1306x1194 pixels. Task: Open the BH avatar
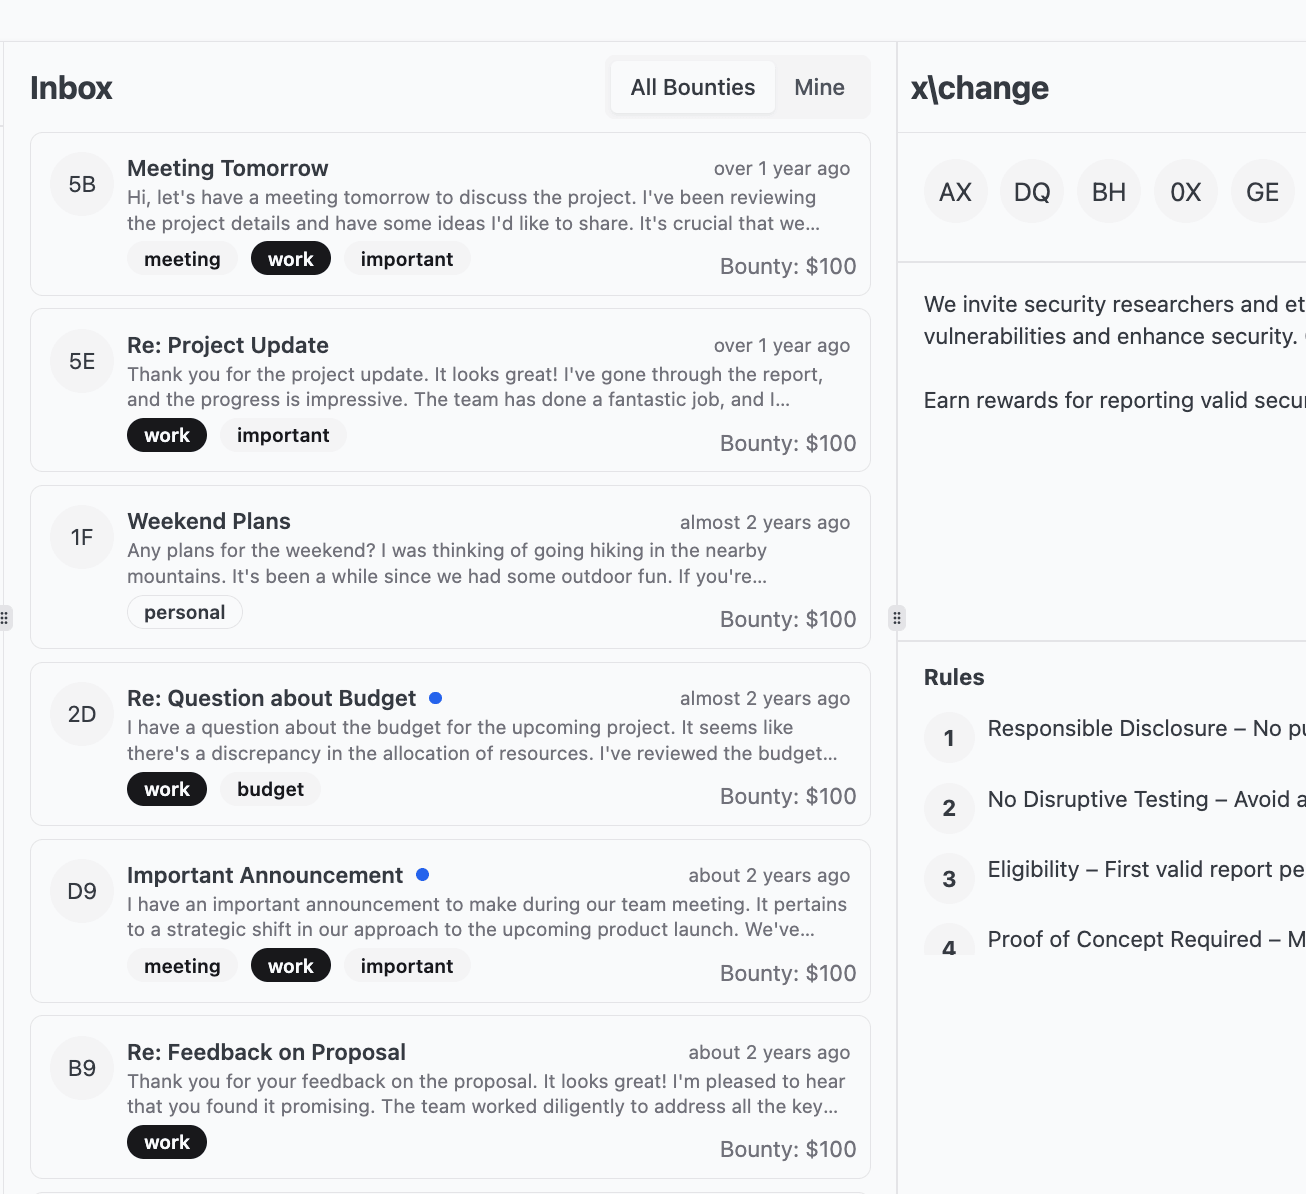1109,192
